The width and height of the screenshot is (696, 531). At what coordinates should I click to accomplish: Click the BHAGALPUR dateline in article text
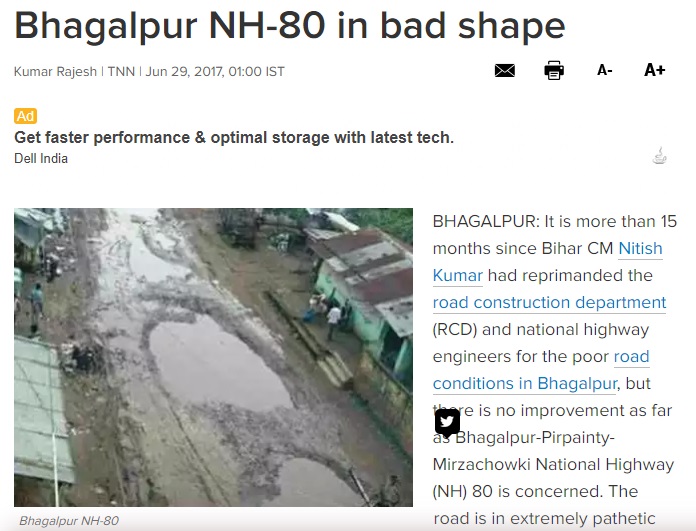click(486, 221)
